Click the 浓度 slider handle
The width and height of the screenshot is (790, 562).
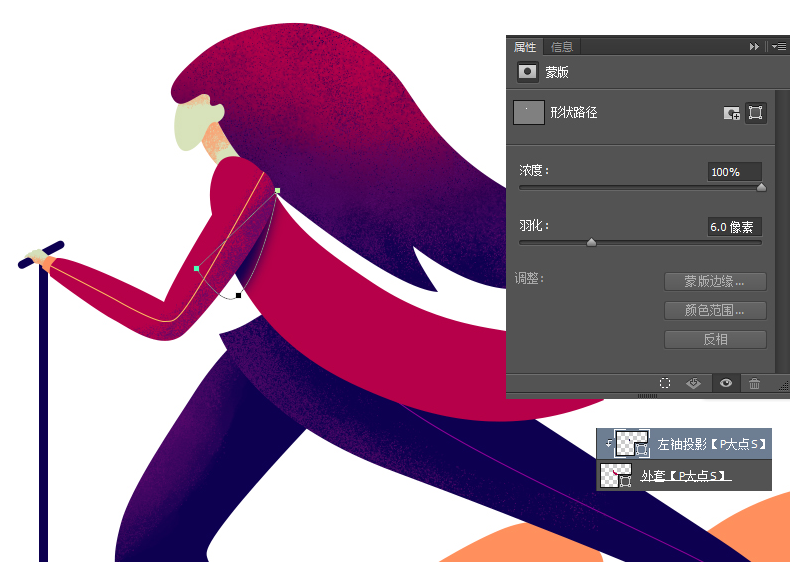(761, 187)
